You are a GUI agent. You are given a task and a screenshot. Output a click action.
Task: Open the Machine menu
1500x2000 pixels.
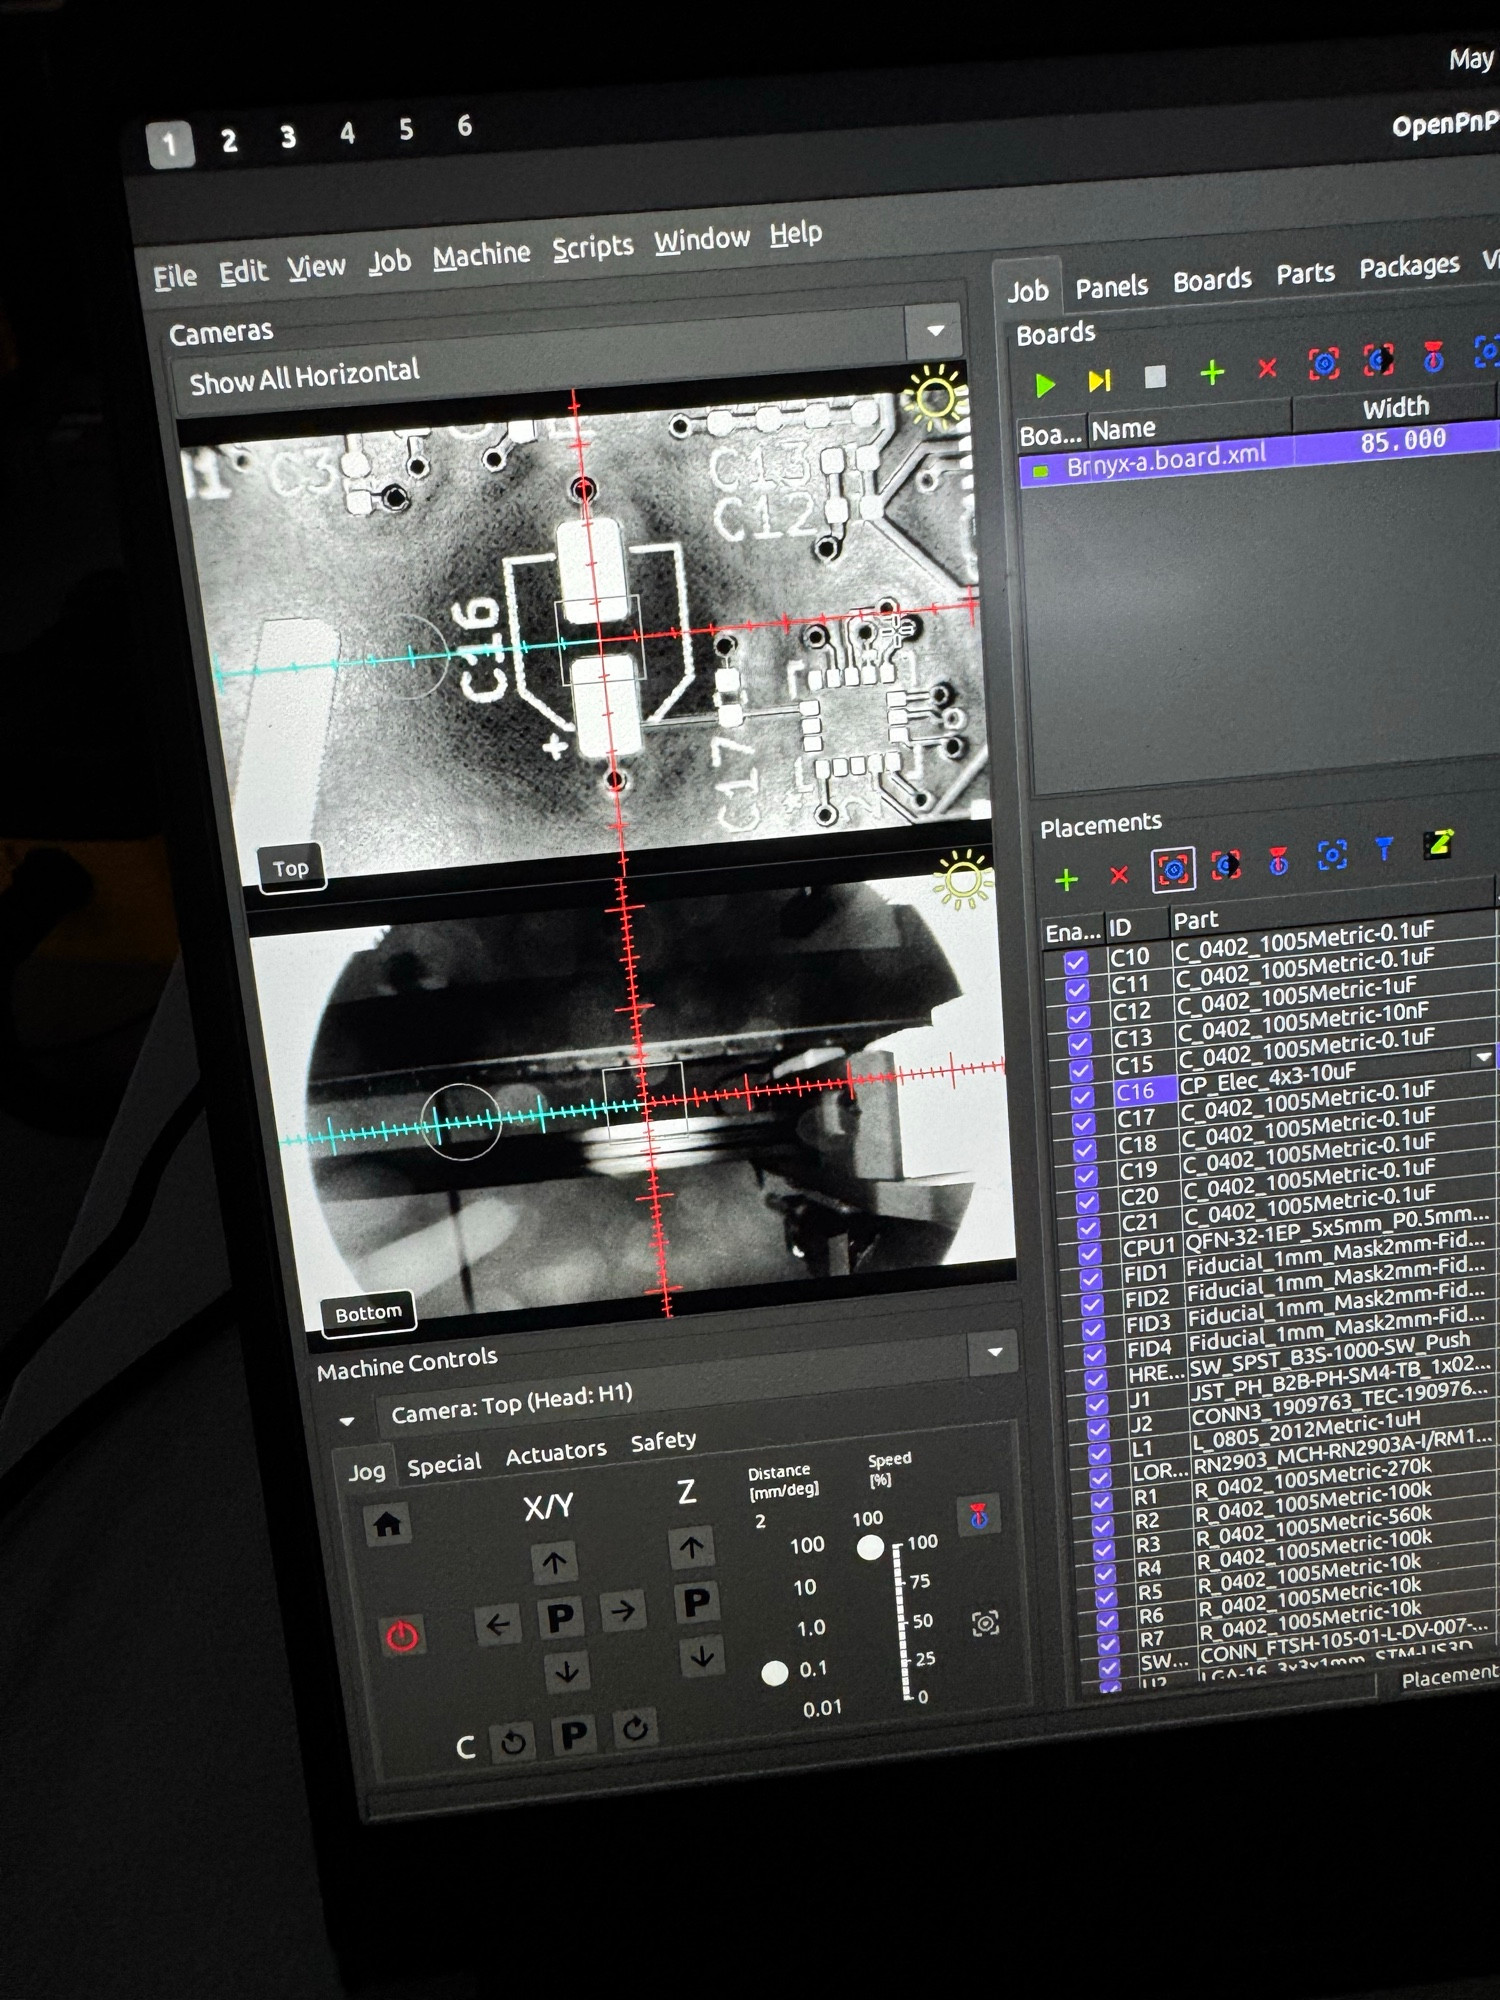[x=481, y=256]
